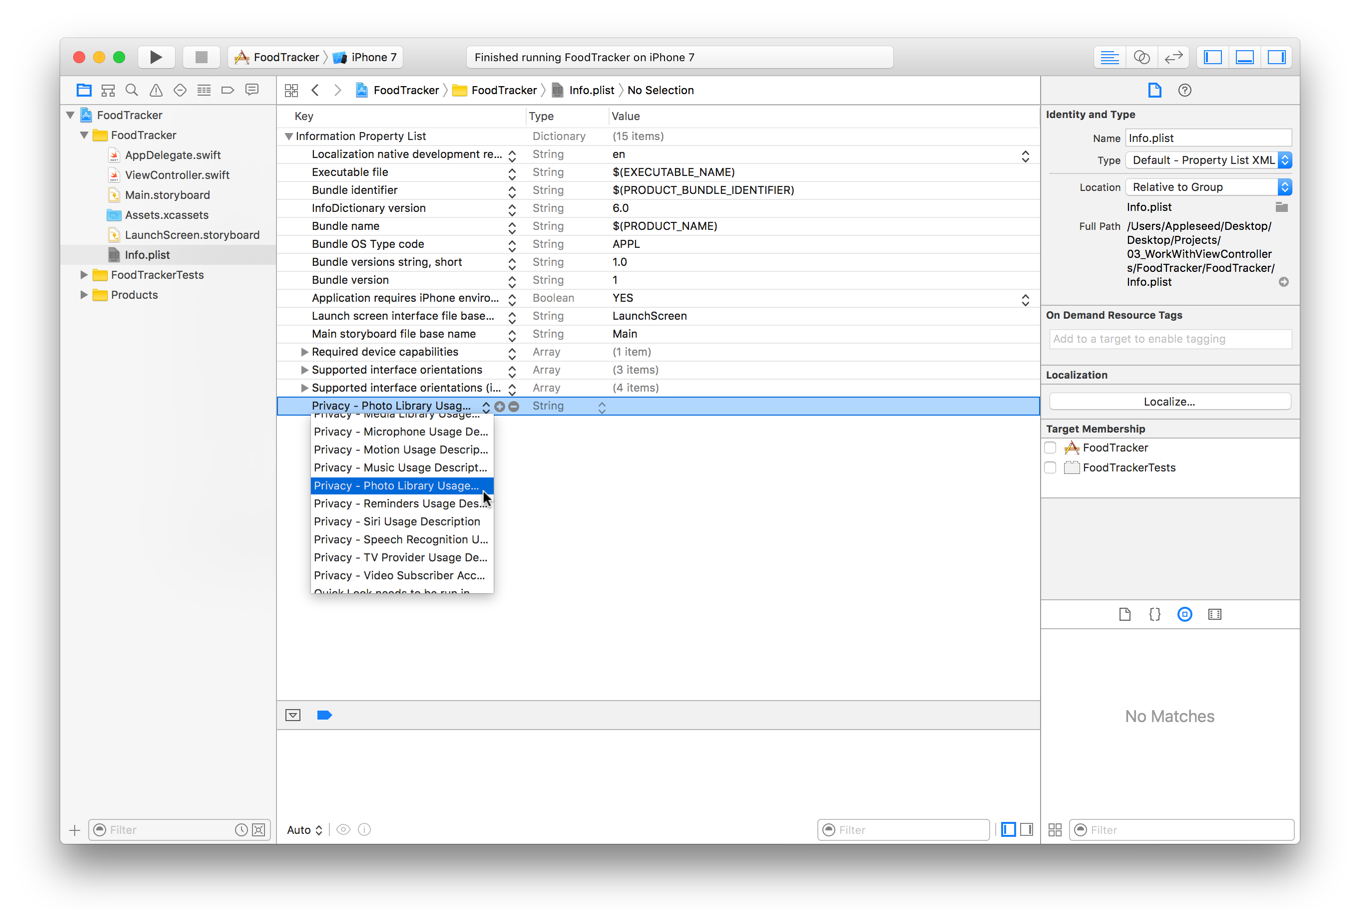Image resolution: width=1360 pixels, height=921 pixels.
Task: Toggle breakpoints activation in debug bar
Action: [x=324, y=715]
